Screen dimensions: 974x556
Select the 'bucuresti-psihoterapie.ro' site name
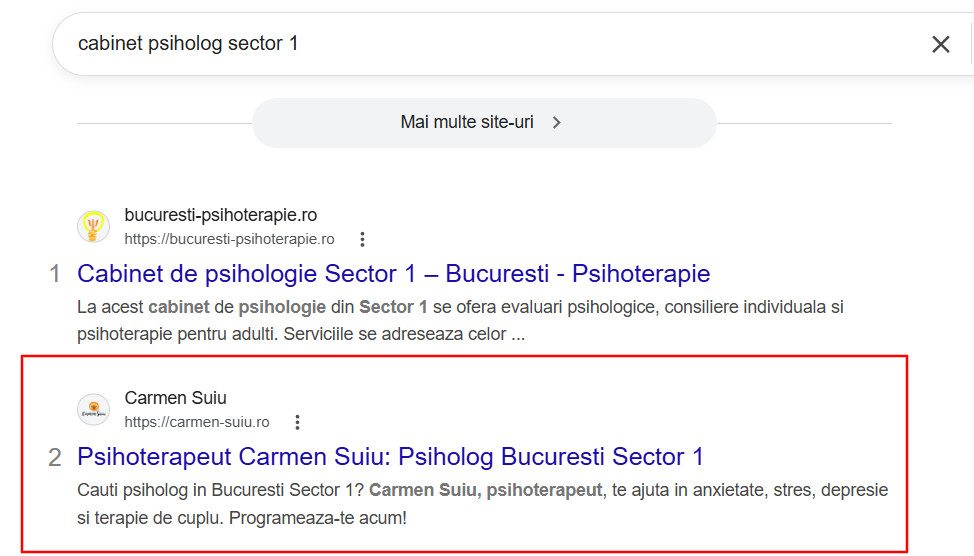(221, 215)
